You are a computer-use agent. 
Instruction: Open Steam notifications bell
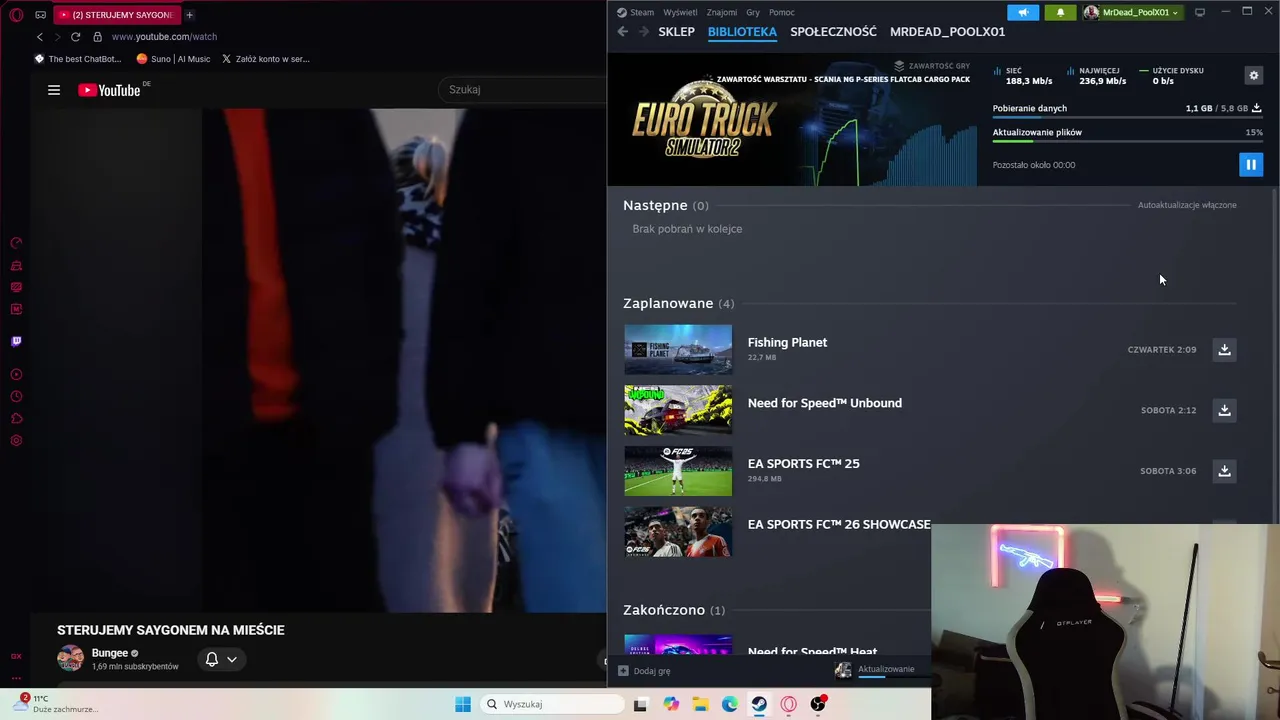click(x=1060, y=12)
